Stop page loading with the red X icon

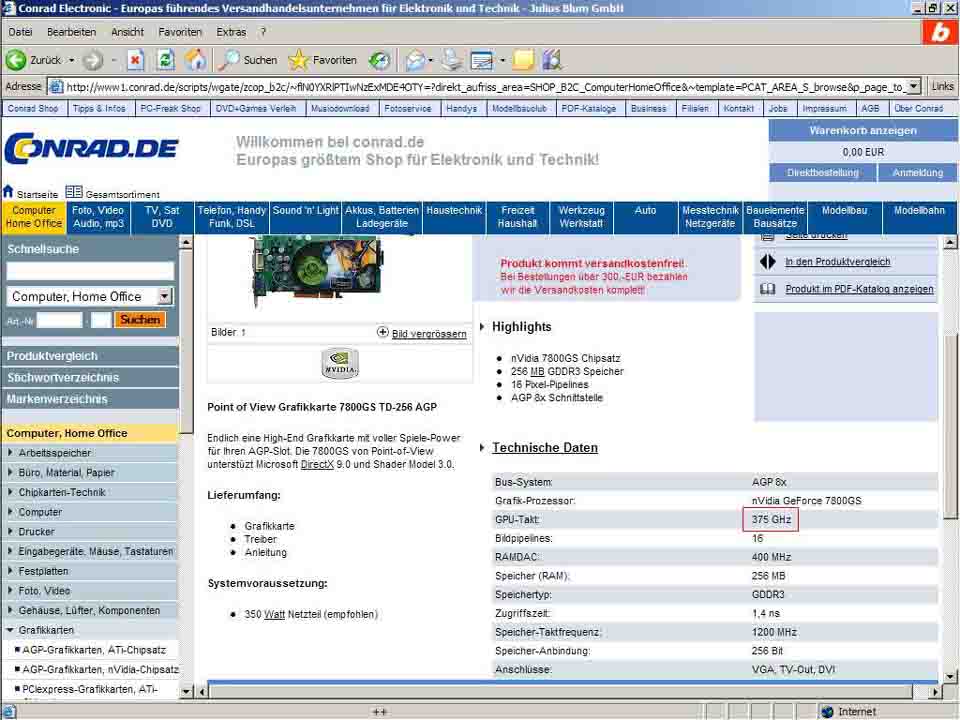click(135, 60)
